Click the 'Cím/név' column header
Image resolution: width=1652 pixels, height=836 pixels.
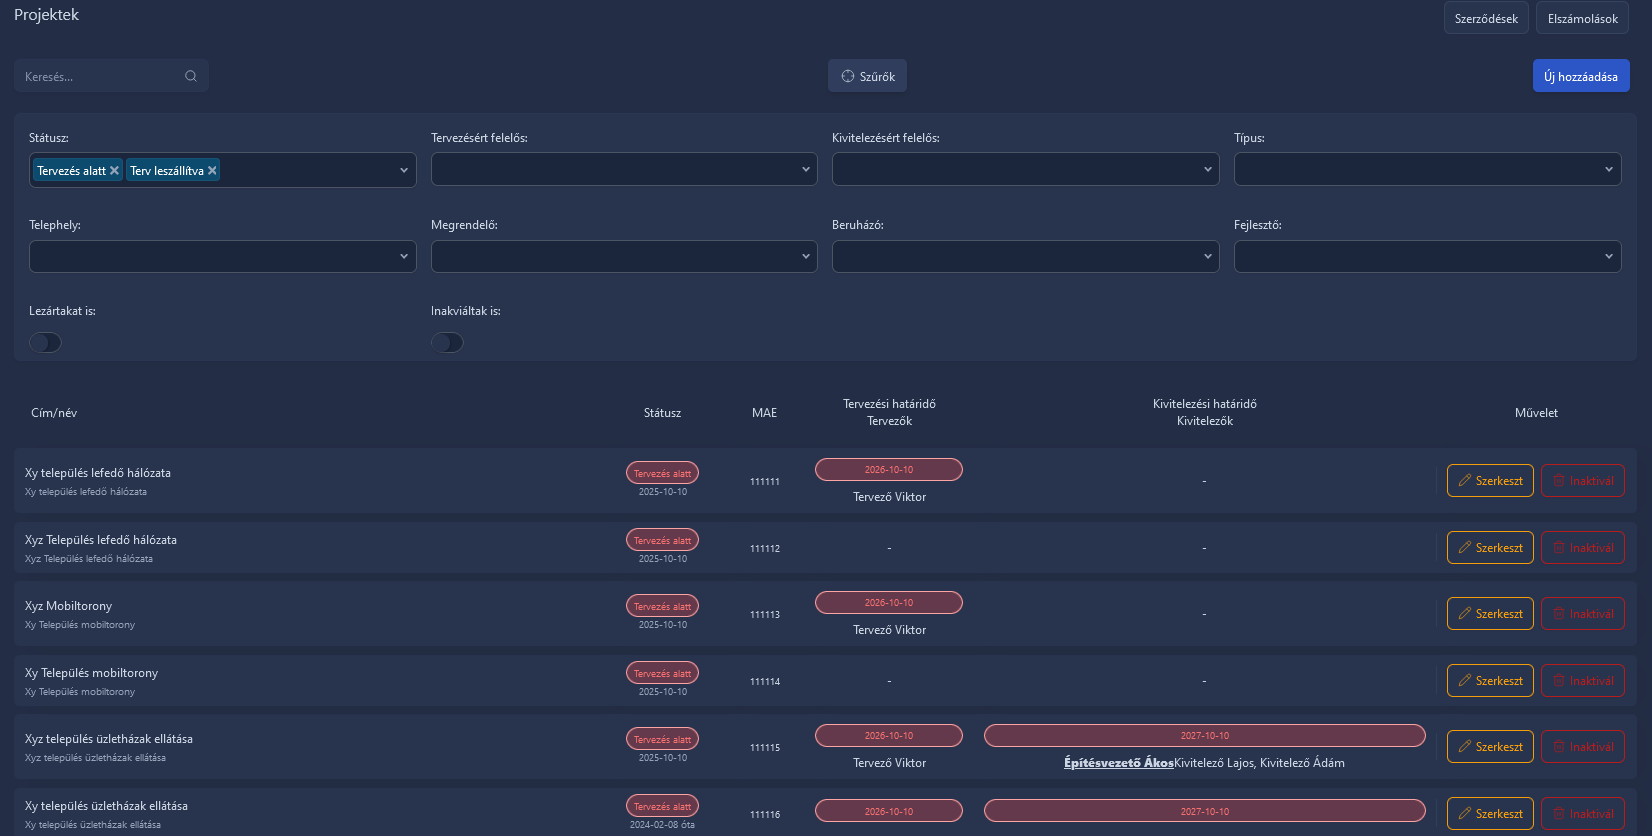tap(54, 413)
